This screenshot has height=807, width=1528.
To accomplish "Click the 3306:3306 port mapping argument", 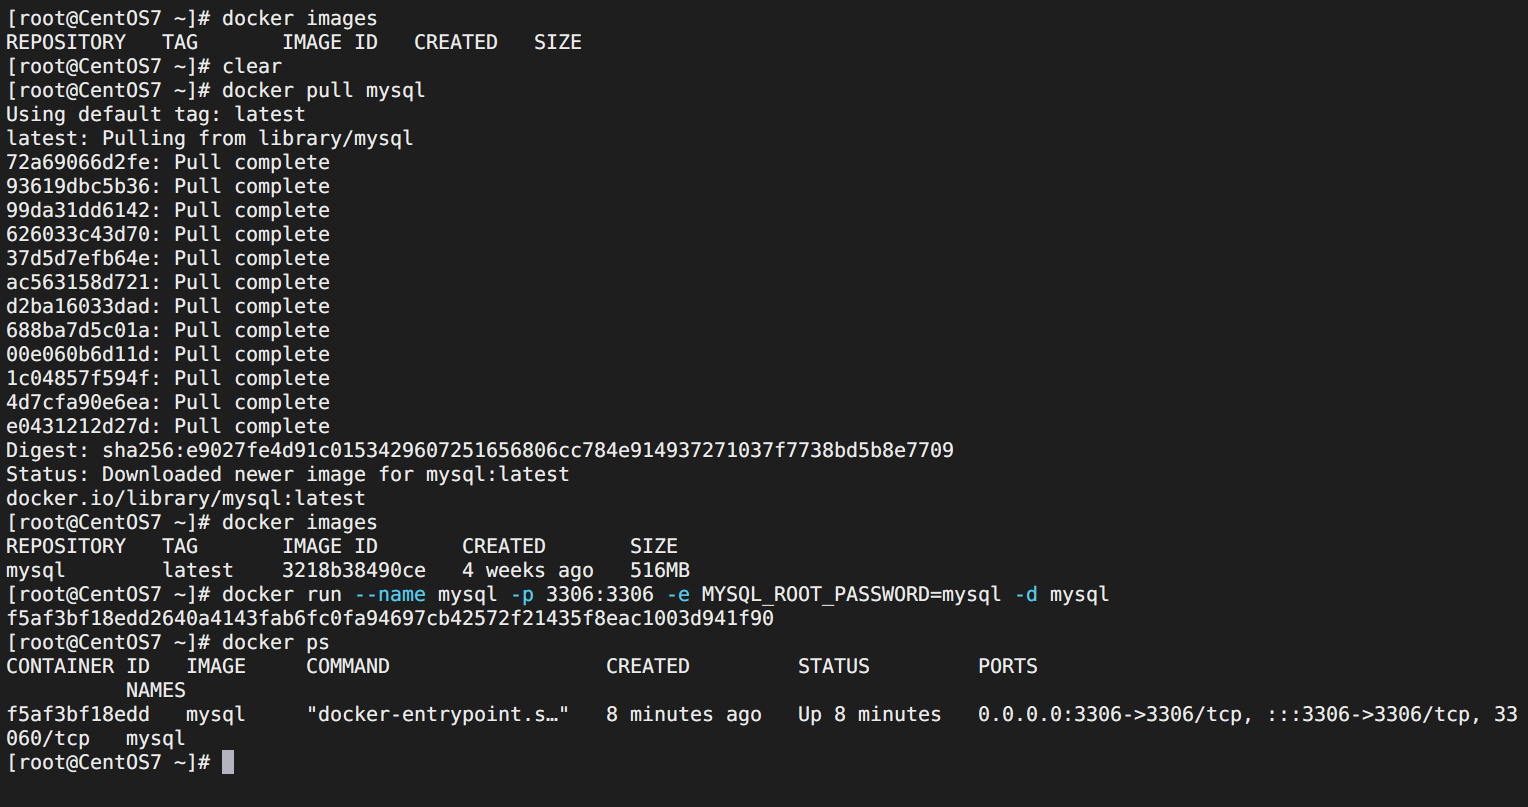I will 600,594.
